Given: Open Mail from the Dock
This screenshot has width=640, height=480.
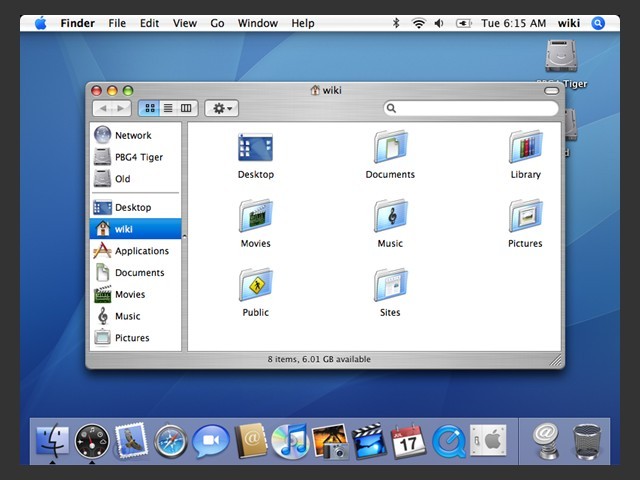Looking at the screenshot, I should (131, 441).
